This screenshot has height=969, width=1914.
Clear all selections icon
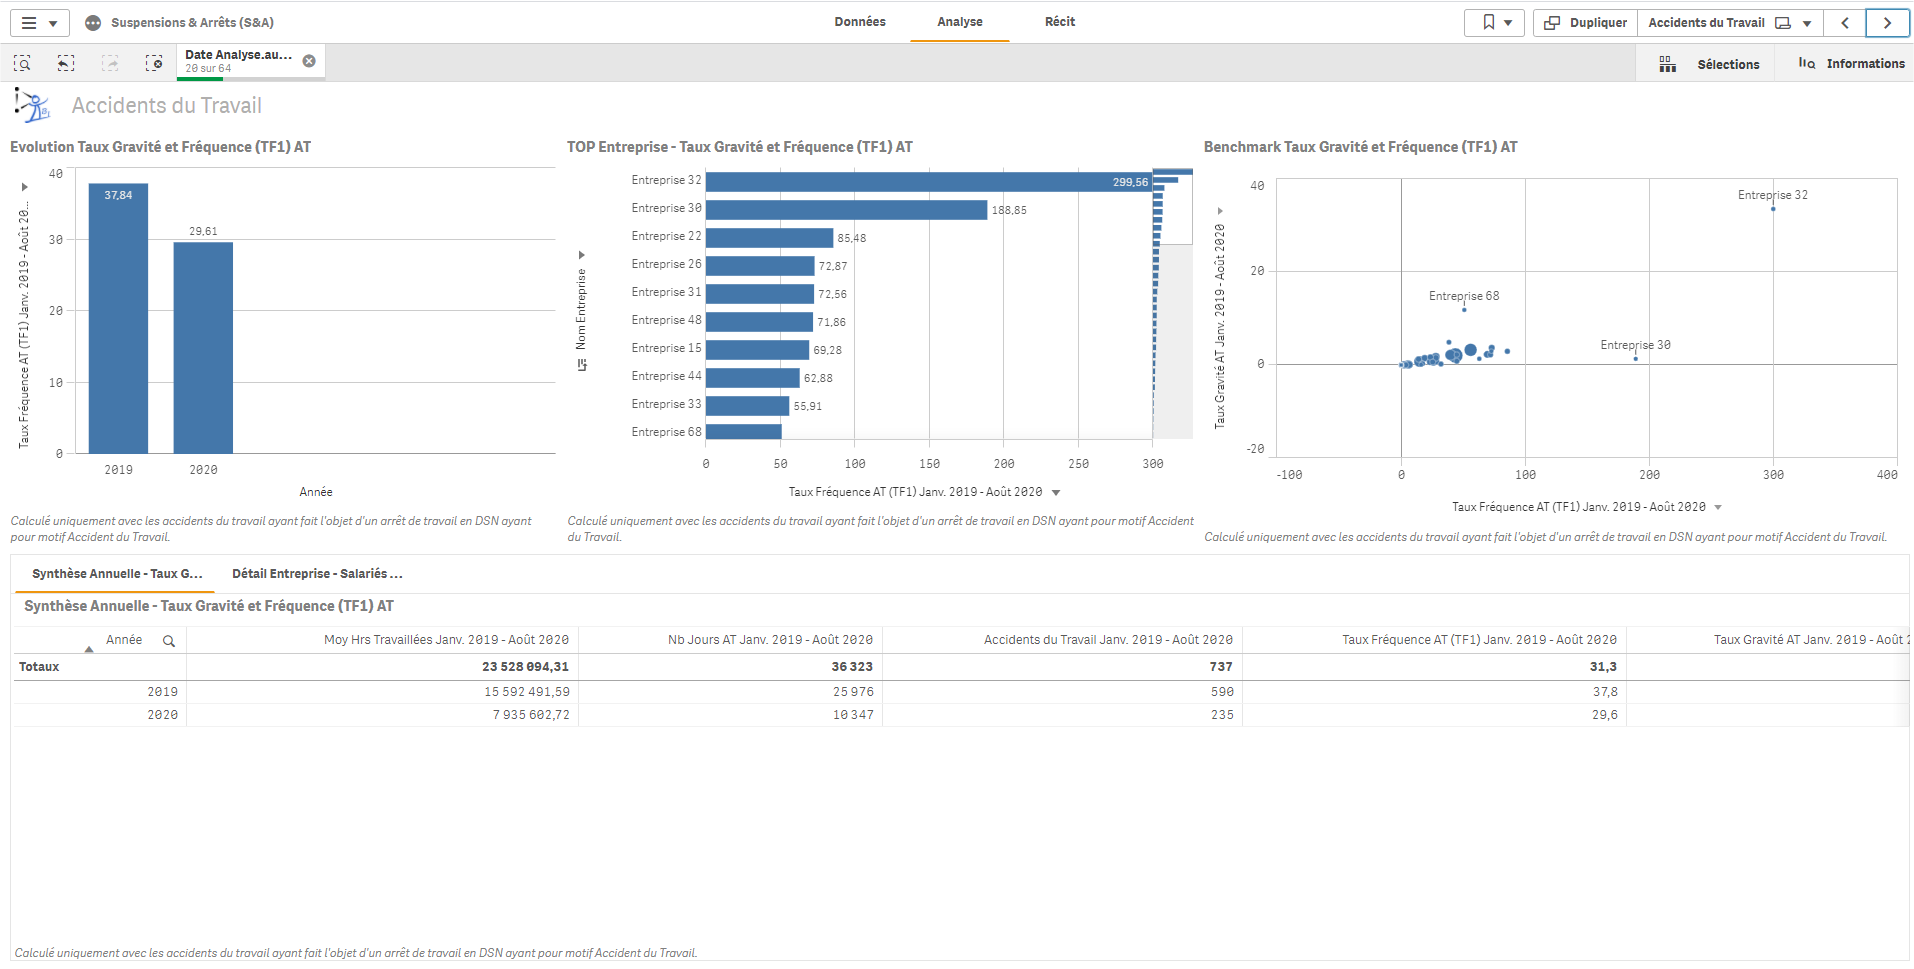click(154, 64)
